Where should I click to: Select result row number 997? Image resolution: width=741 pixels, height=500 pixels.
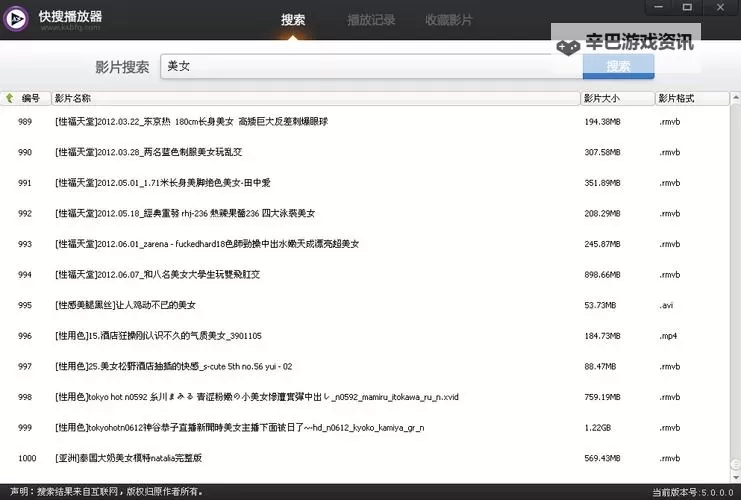click(365, 366)
